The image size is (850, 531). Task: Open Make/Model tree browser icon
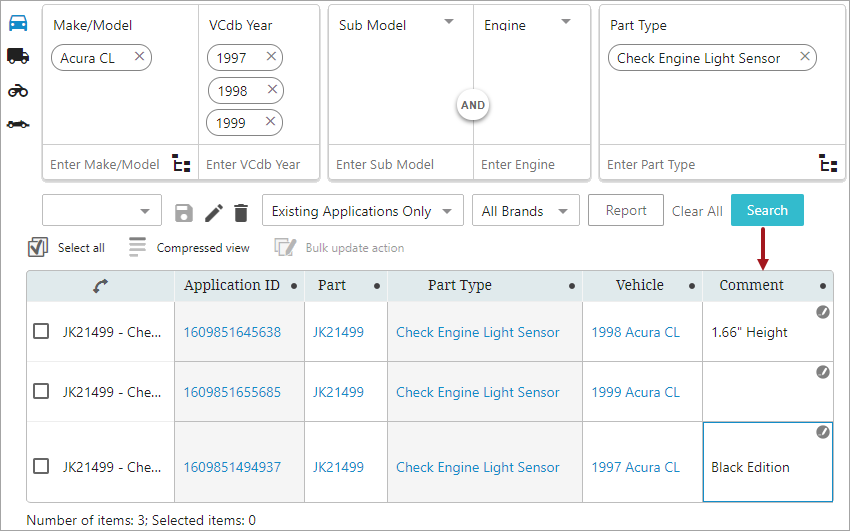tap(182, 163)
